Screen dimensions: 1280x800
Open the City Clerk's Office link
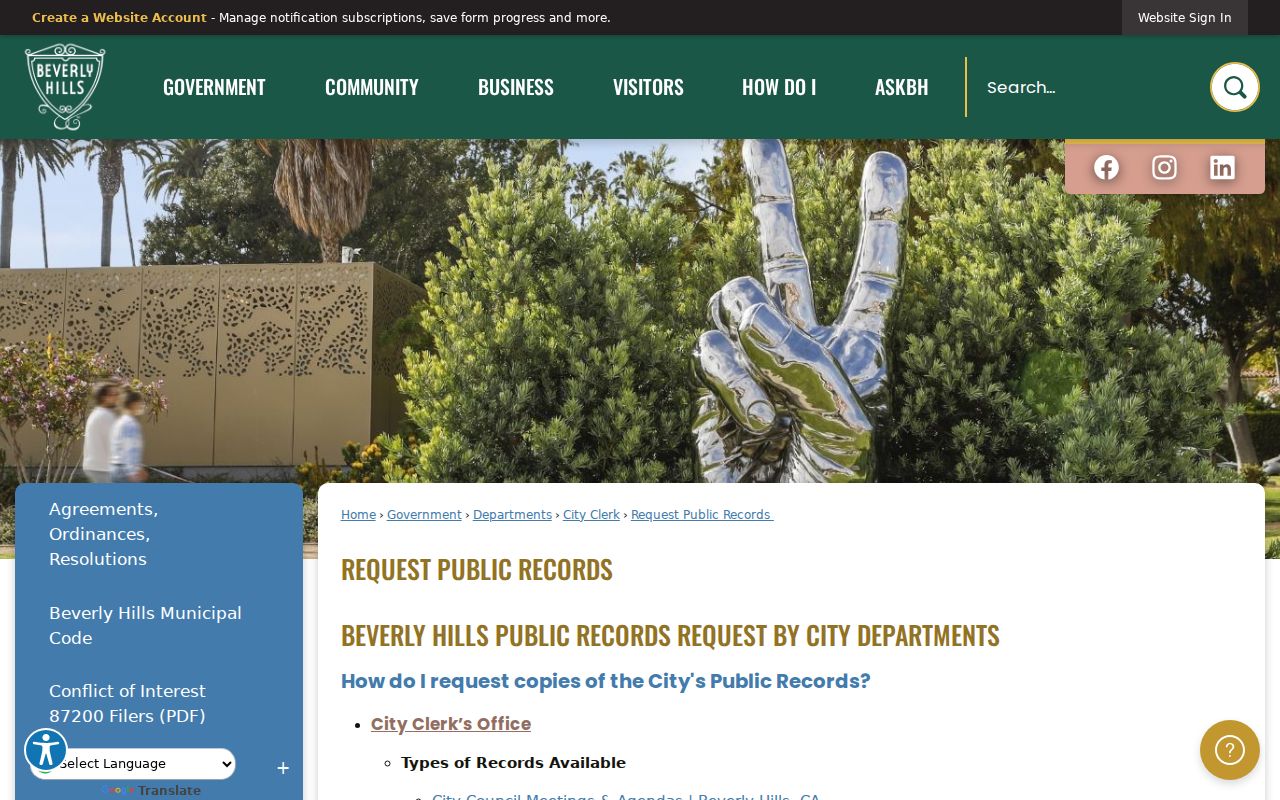tap(451, 724)
